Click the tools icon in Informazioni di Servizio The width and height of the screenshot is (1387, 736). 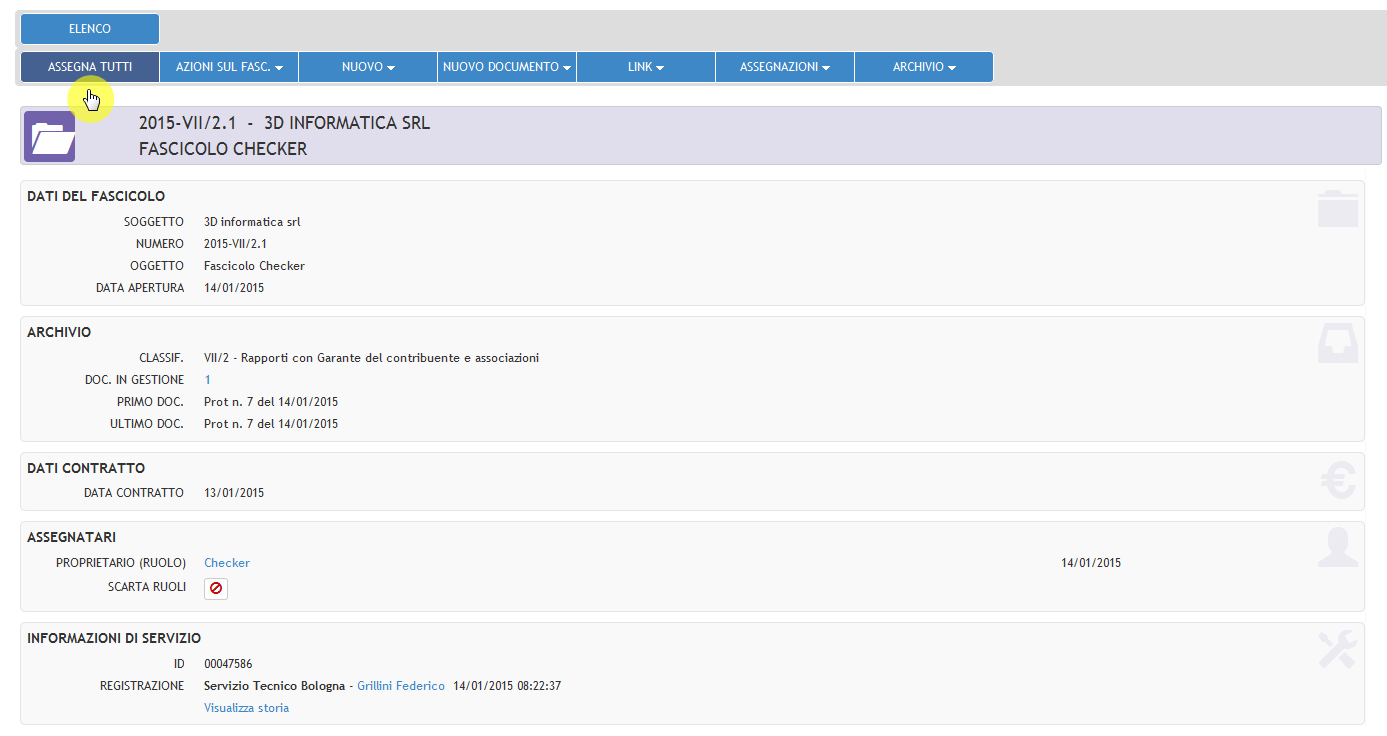(x=1337, y=649)
